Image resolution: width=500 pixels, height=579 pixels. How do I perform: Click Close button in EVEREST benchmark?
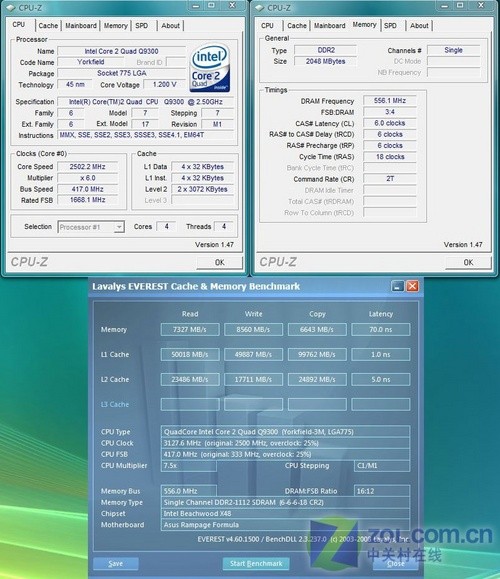point(395,563)
